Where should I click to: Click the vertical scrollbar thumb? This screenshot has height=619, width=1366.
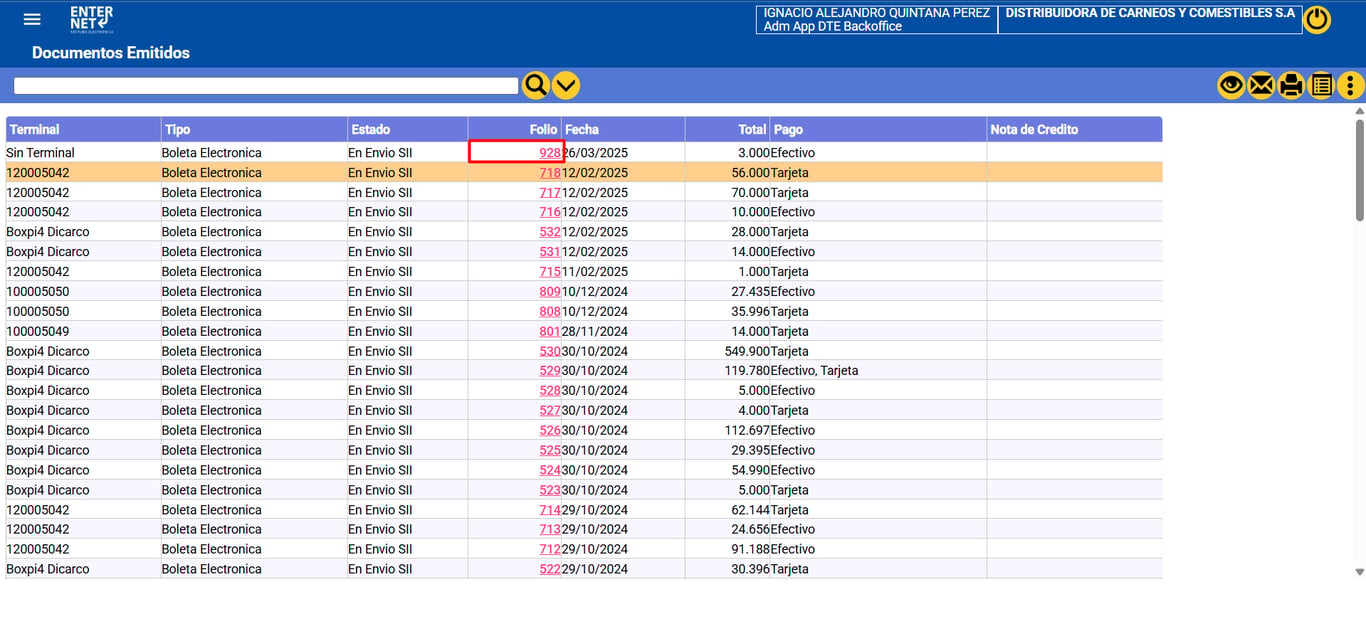pyautogui.click(x=1359, y=170)
